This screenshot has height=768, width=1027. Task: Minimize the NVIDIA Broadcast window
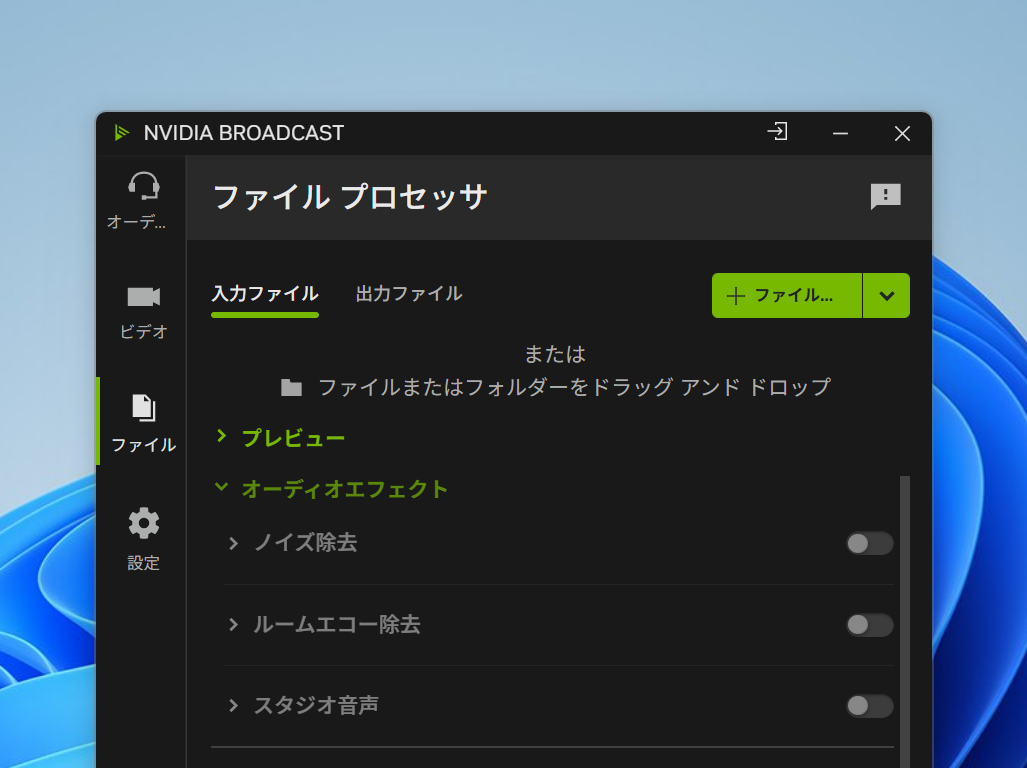[840, 134]
